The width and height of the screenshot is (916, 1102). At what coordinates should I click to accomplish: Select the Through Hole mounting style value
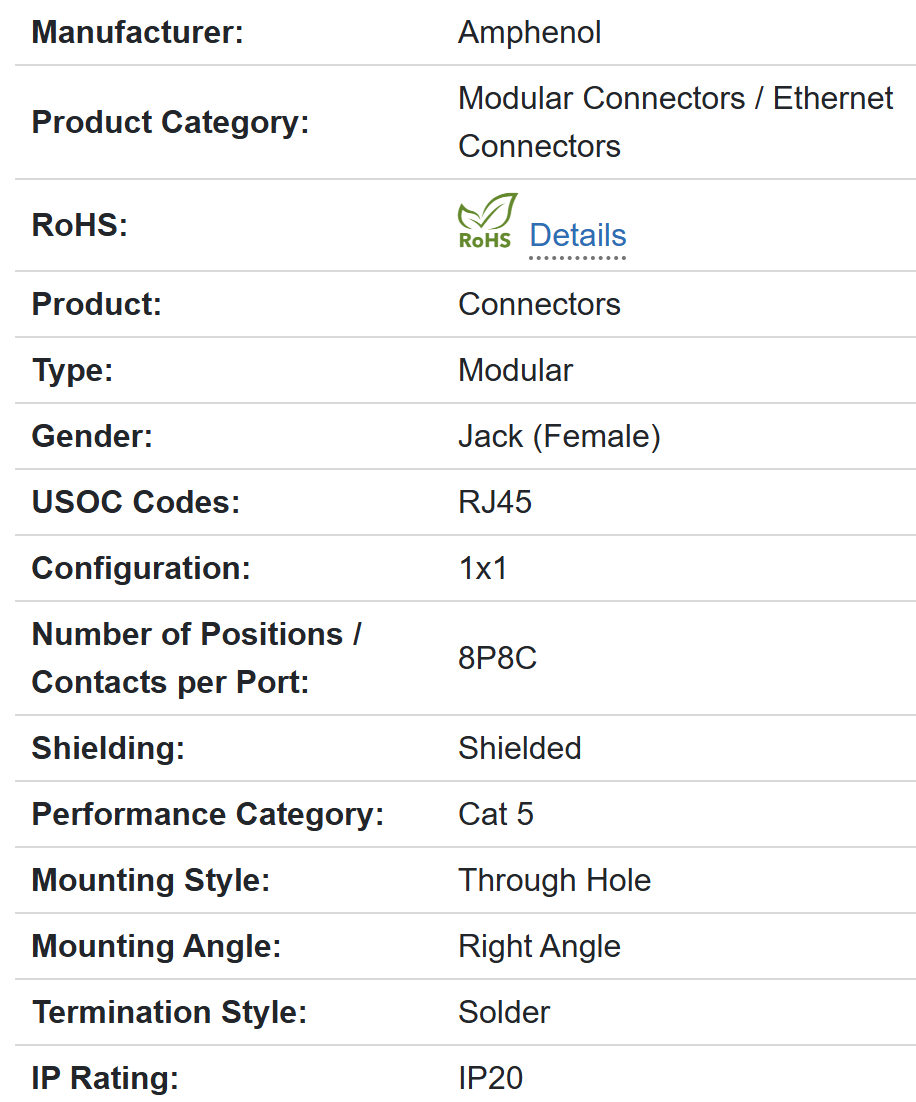click(x=554, y=881)
